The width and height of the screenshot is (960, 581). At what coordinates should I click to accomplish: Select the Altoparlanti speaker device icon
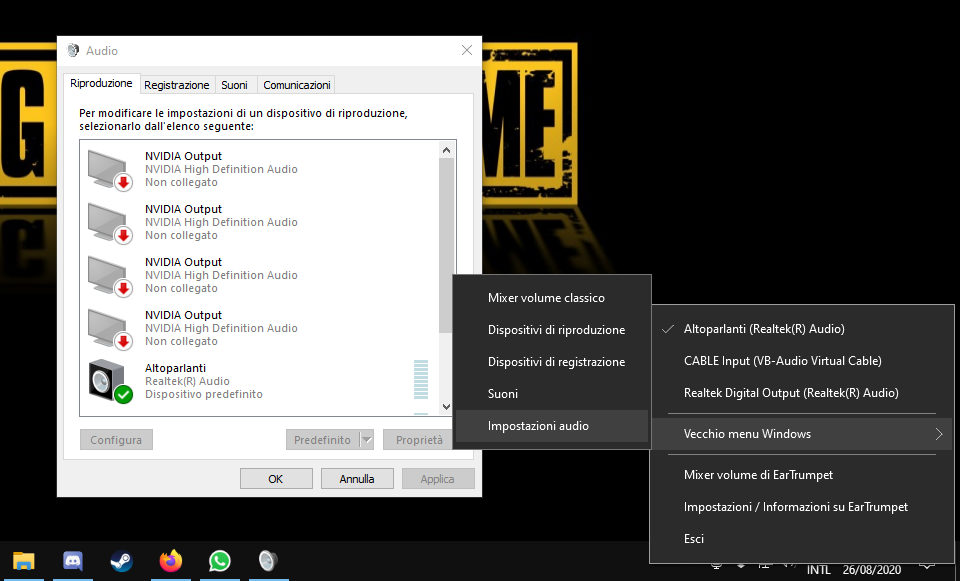tap(110, 381)
